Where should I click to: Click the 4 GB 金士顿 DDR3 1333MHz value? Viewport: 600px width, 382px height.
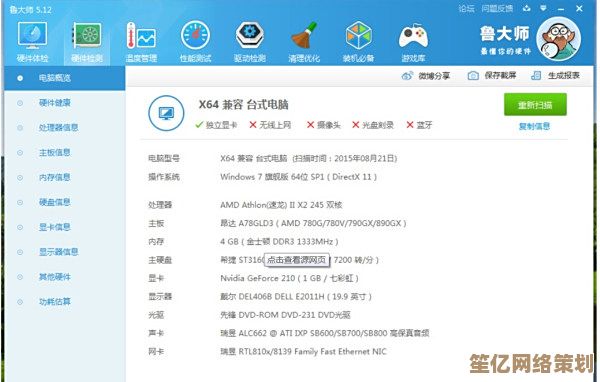[x=279, y=242]
